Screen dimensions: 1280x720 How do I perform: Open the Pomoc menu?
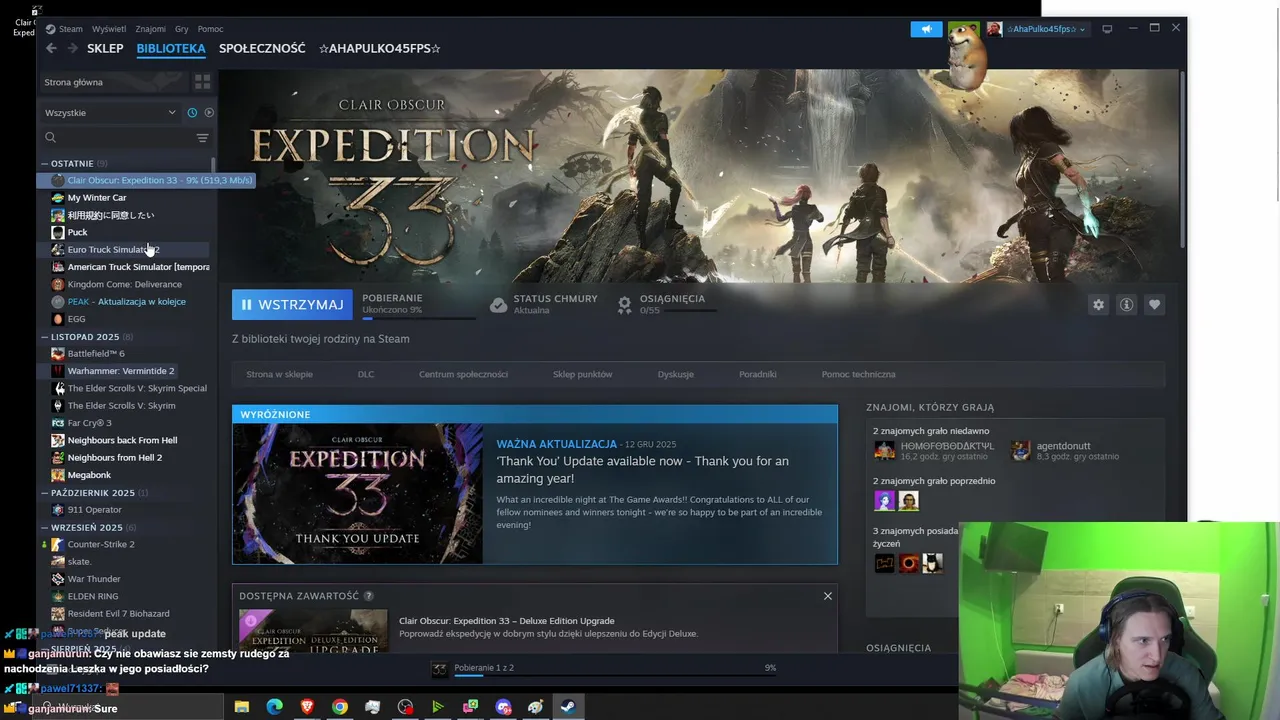click(x=210, y=29)
